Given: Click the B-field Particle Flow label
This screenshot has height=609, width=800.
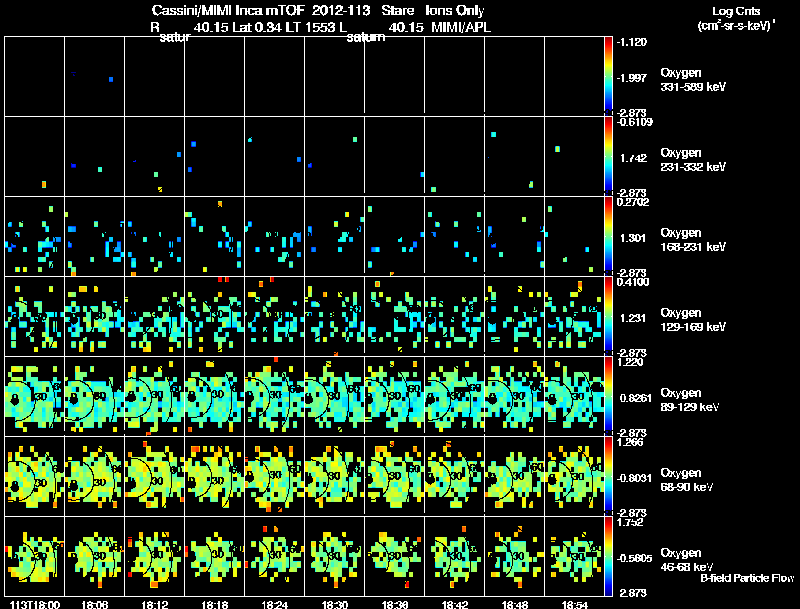Looking at the screenshot, I should coord(747,578).
